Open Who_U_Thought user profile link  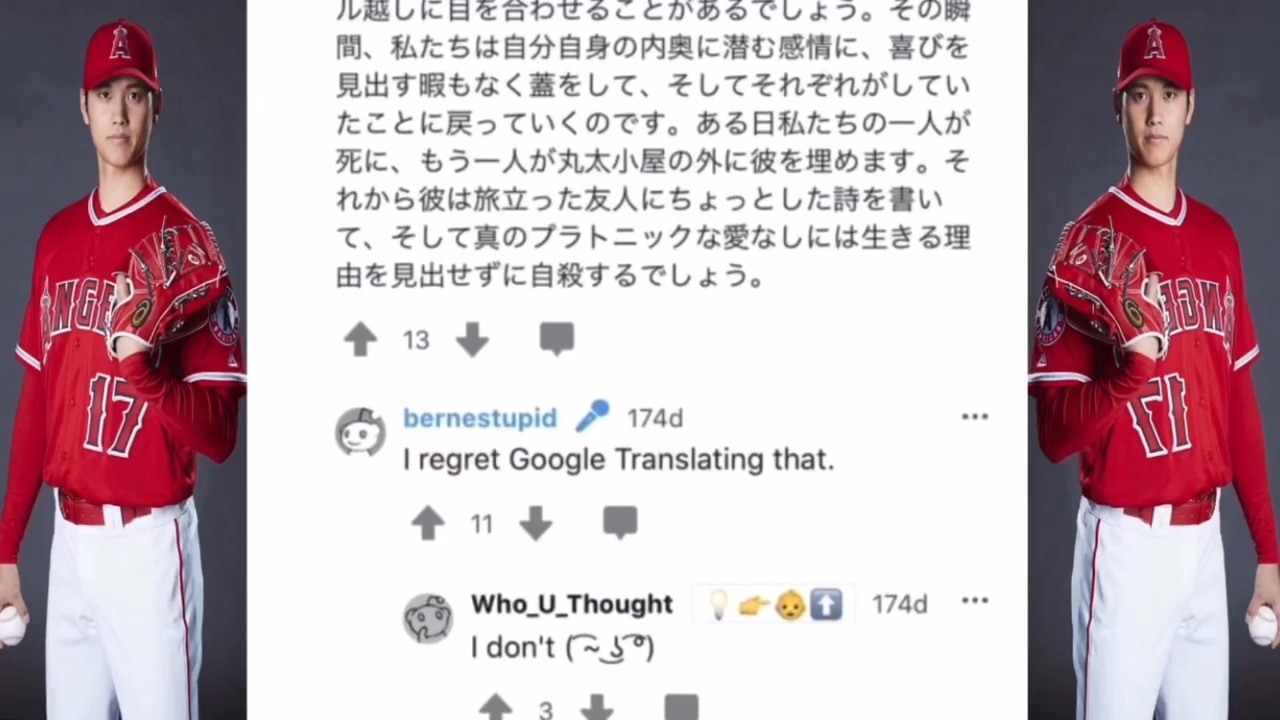pos(572,604)
